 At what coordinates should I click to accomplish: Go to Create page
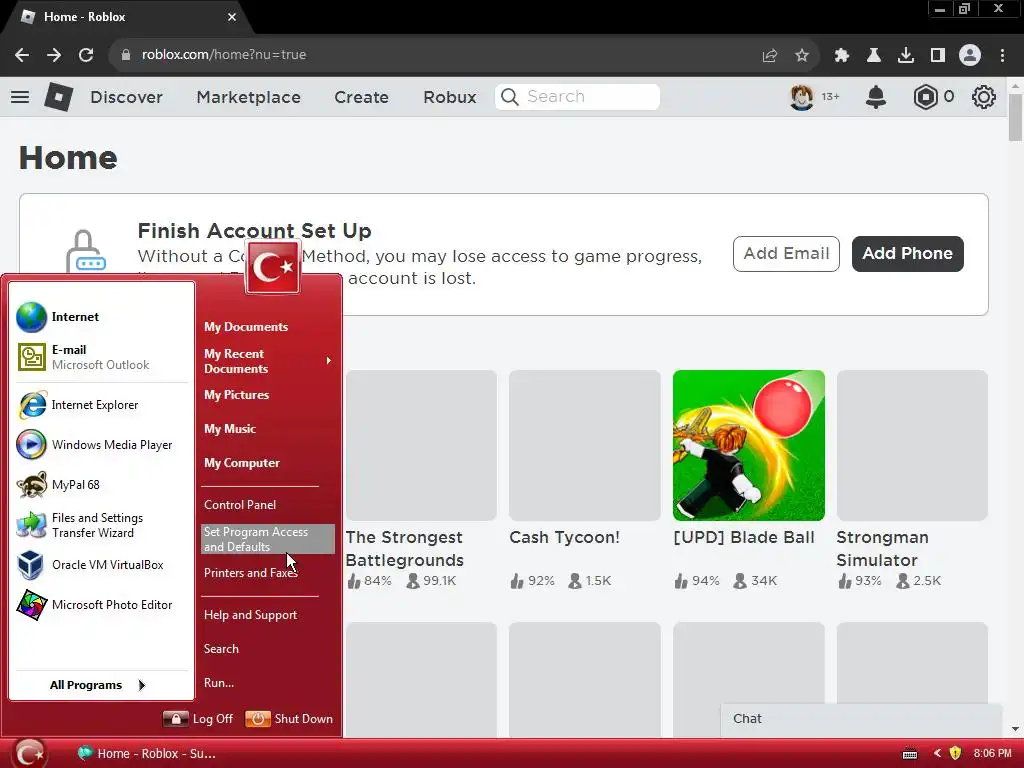pyautogui.click(x=362, y=97)
